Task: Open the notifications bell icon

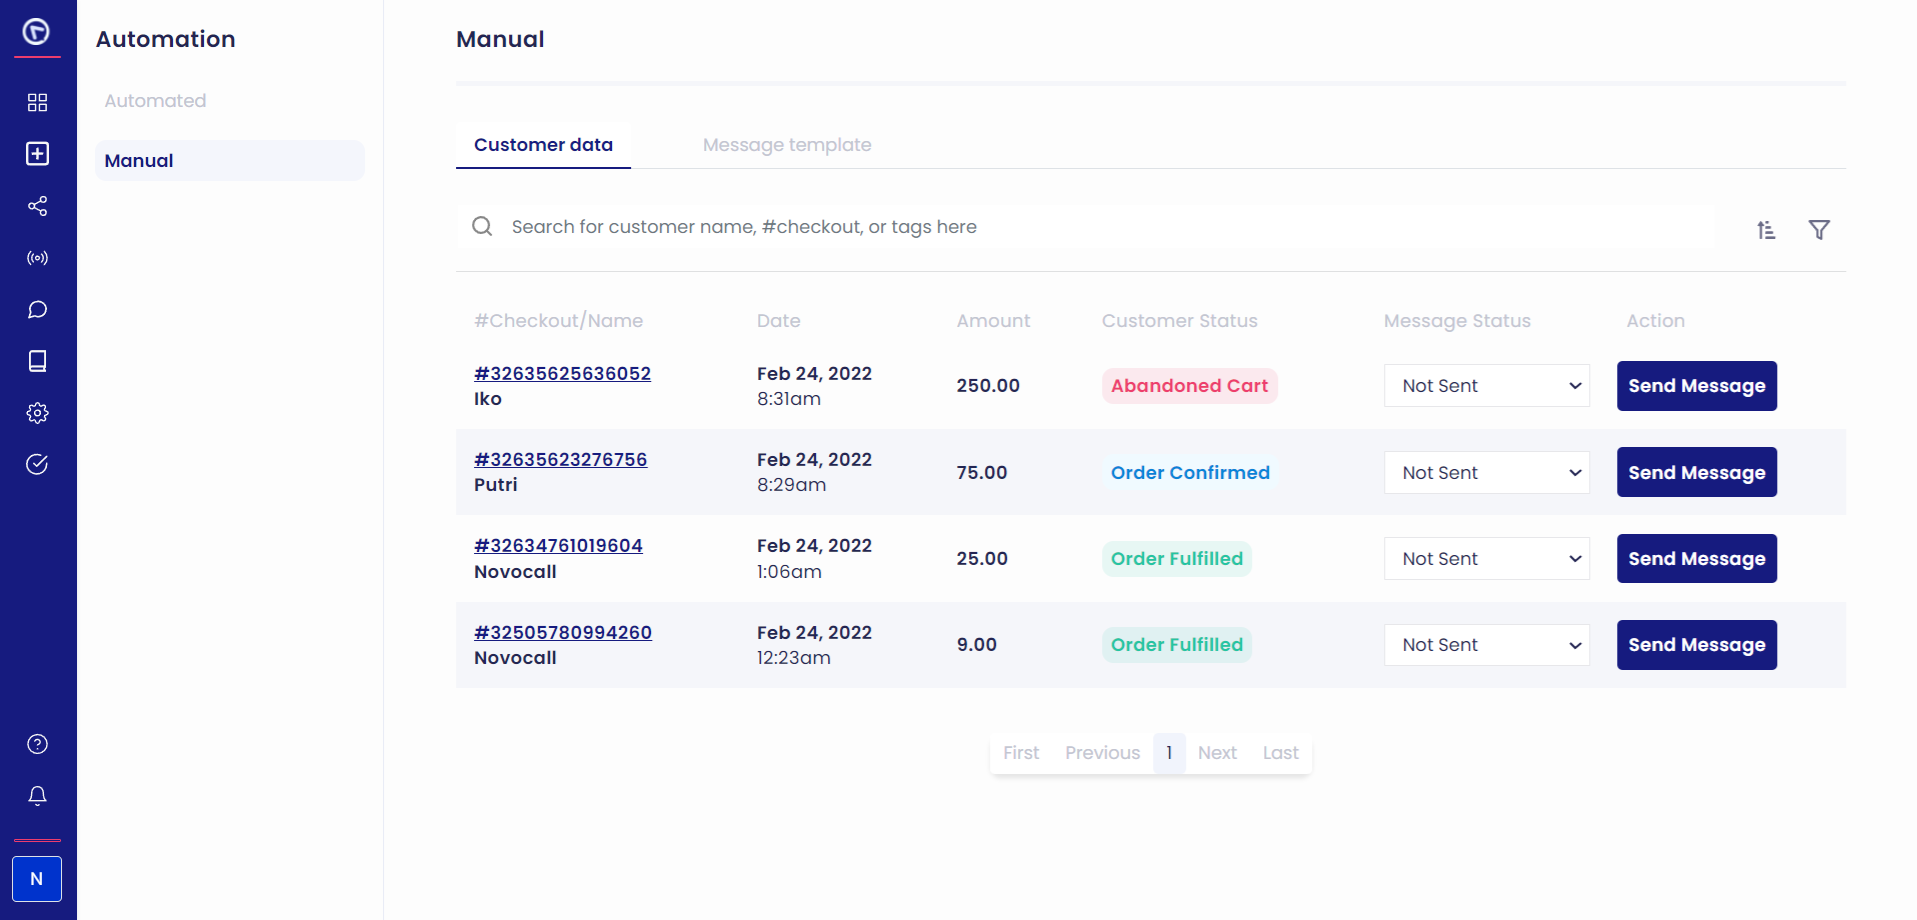Action: pyautogui.click(x=37, y=796)
